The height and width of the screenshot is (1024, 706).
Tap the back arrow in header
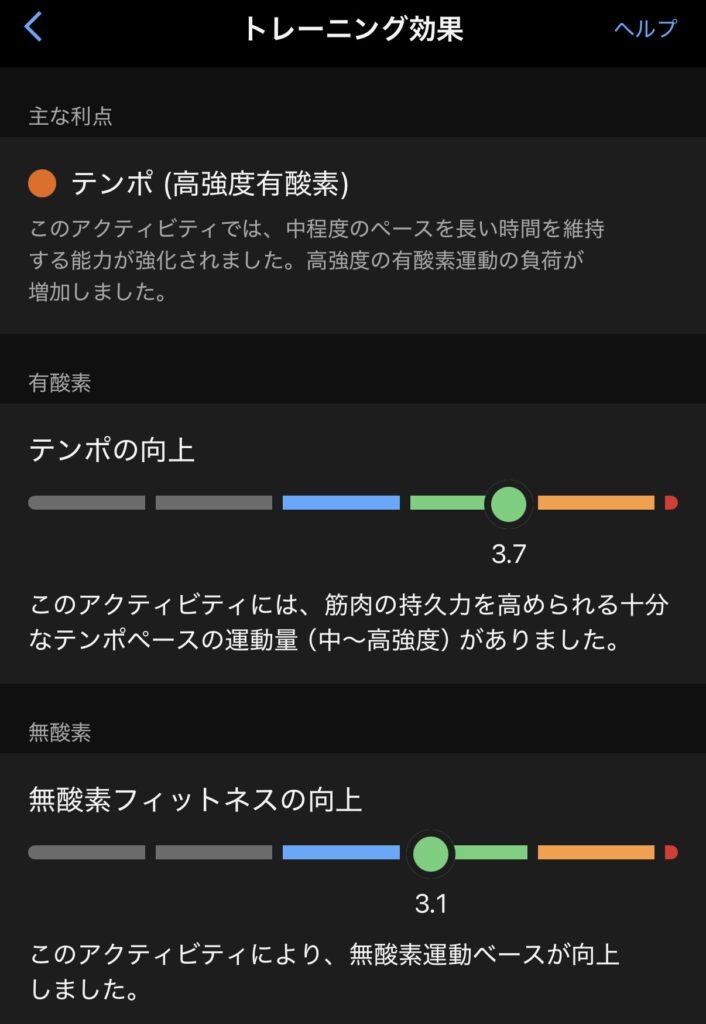pyautogui.click(x=33, y=27)
